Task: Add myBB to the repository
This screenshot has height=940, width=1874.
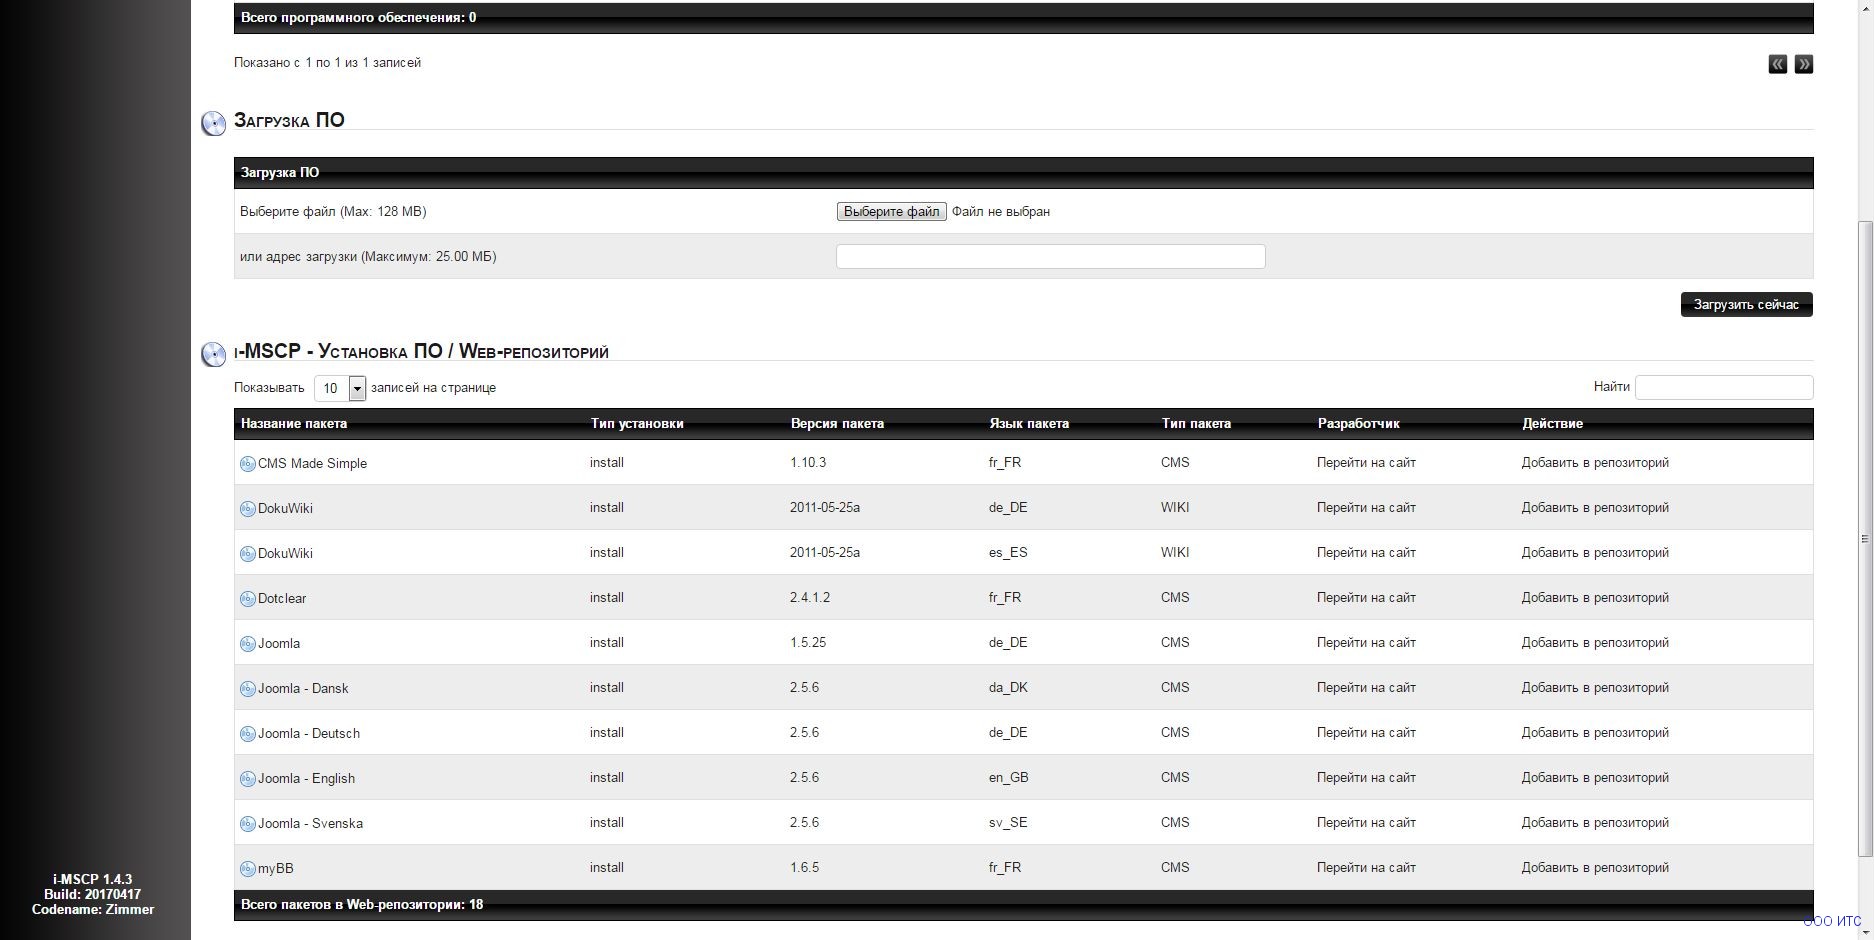Action: coord(1595,867)
